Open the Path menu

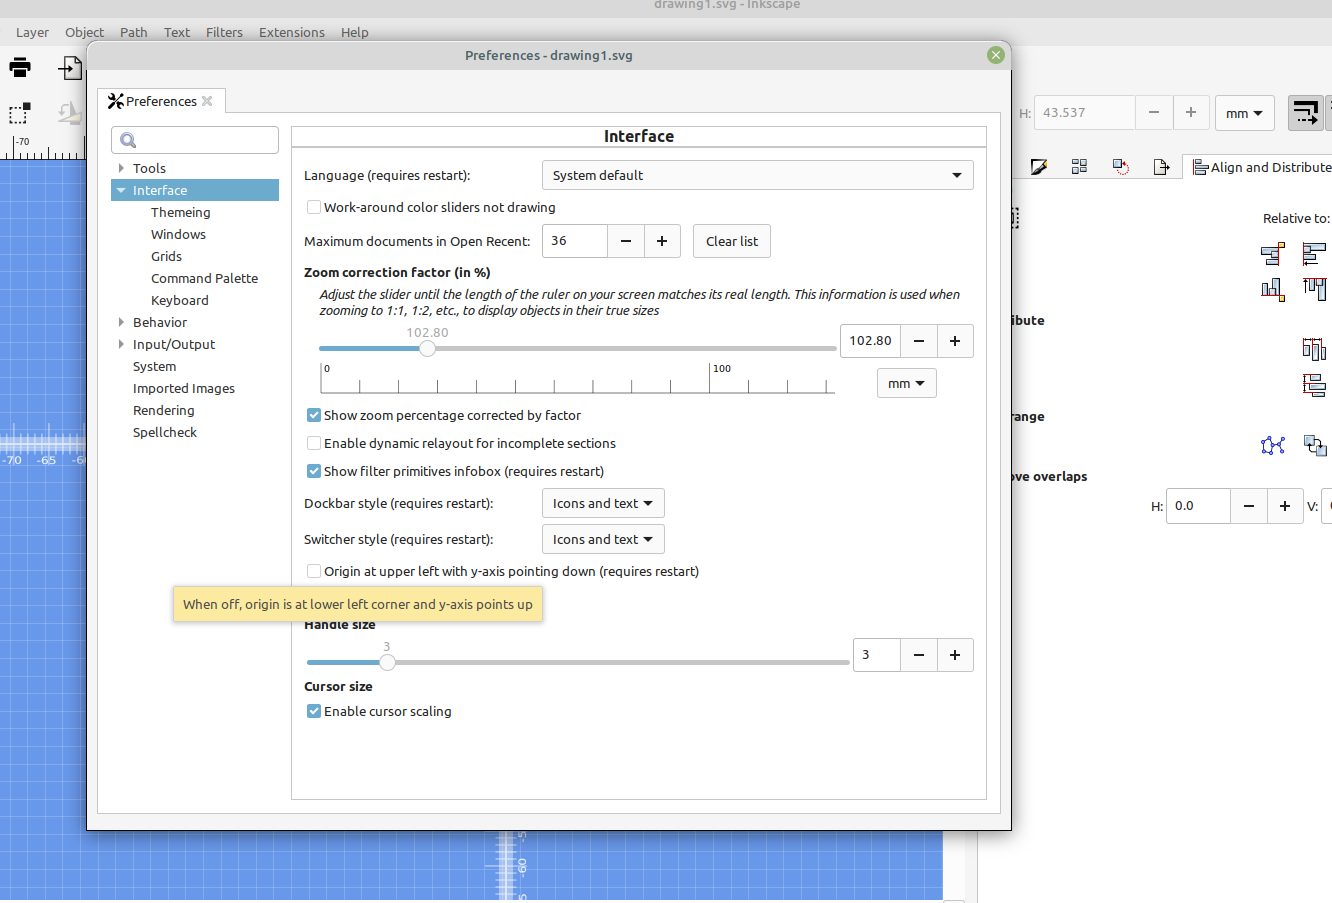coord(134,32)
